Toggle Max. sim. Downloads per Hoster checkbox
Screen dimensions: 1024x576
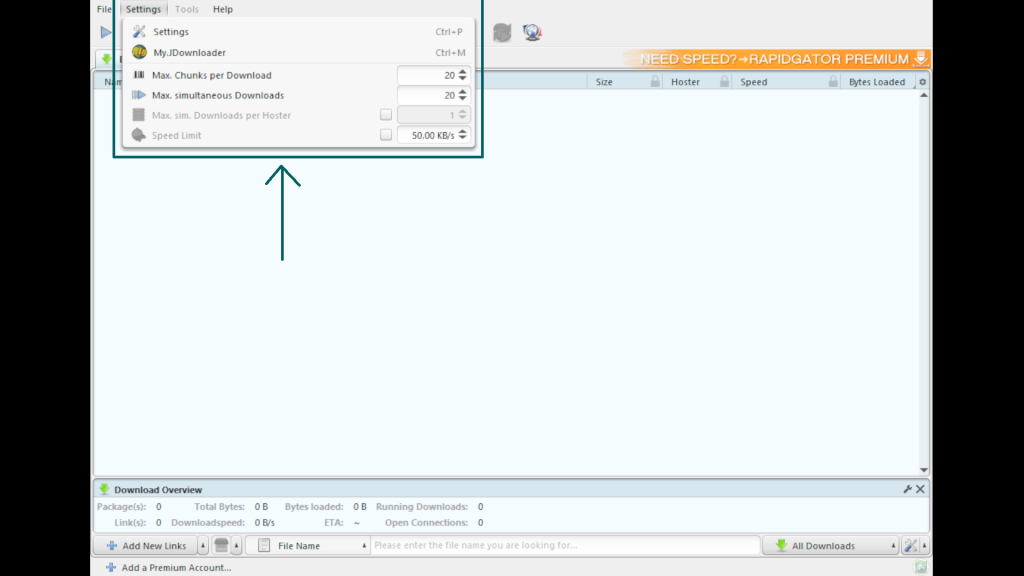386,115
